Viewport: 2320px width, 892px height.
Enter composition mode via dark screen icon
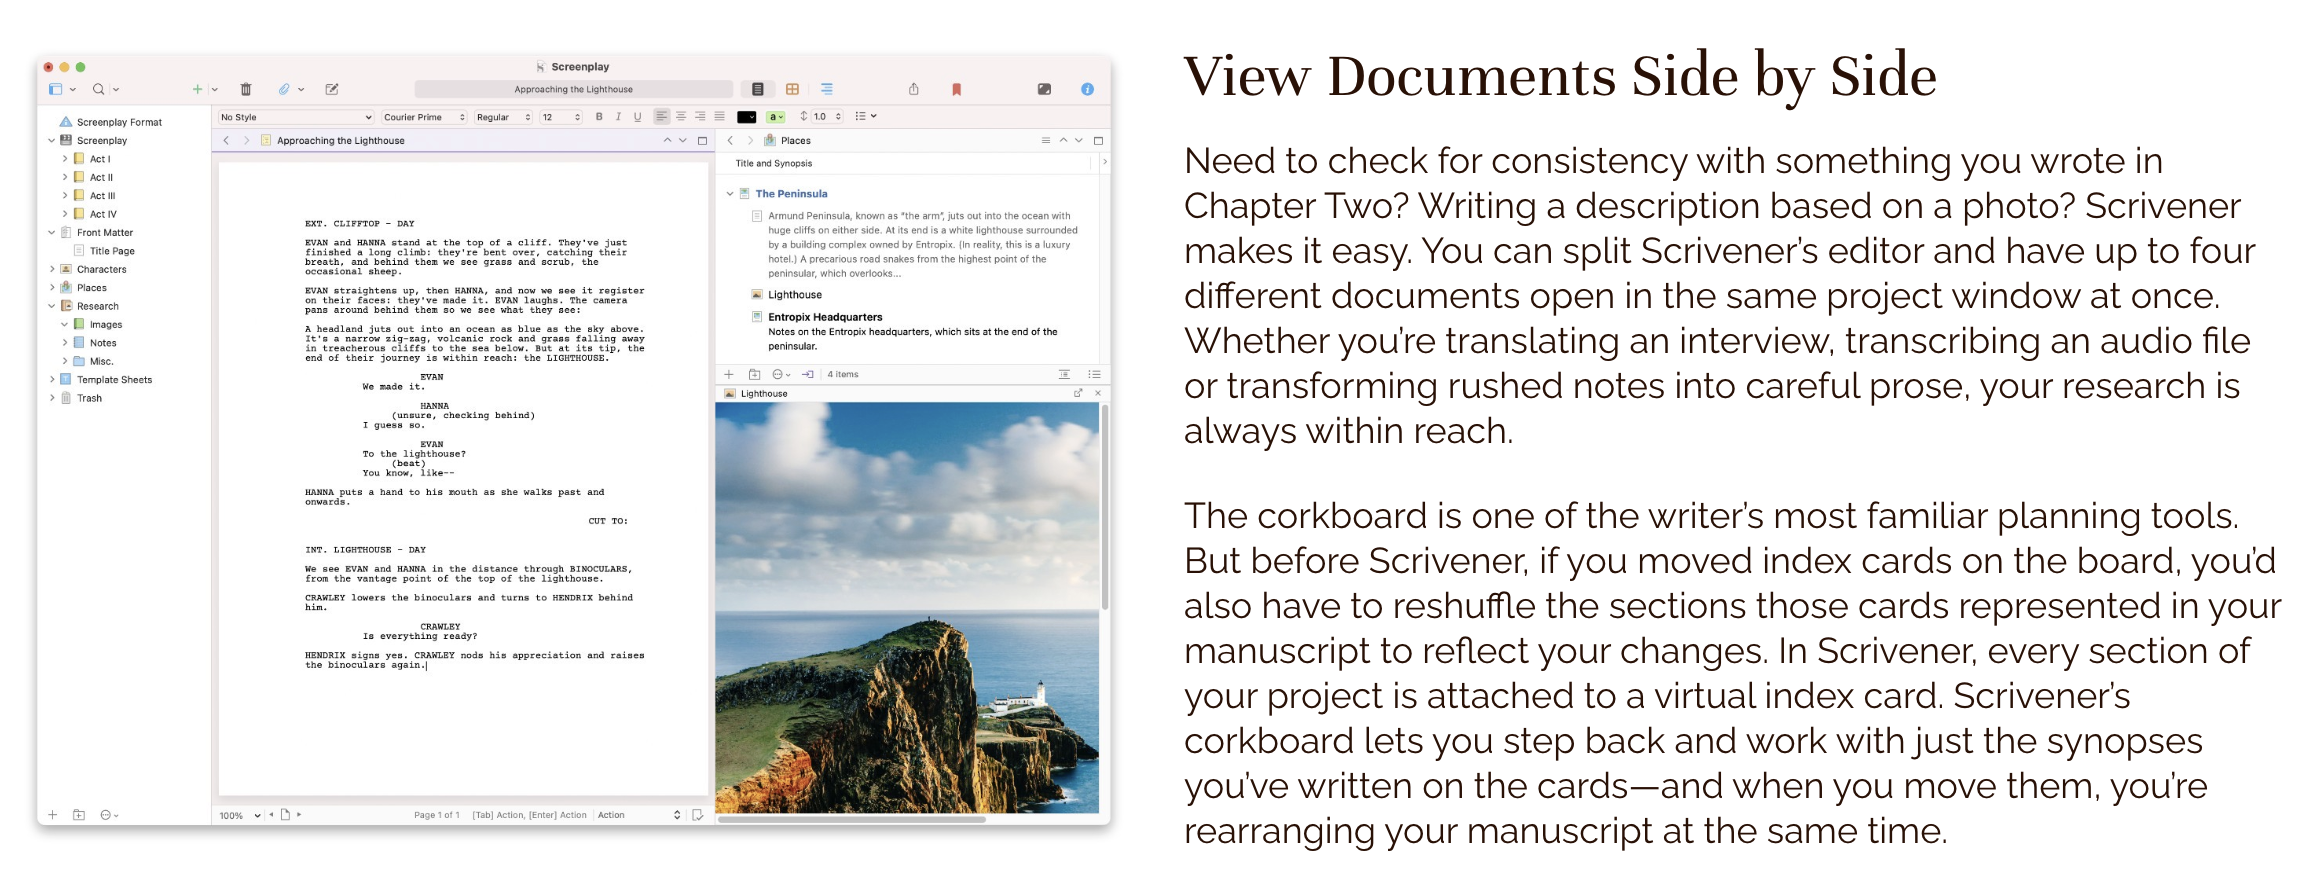pyautogui.click(x=1044, y=89)
